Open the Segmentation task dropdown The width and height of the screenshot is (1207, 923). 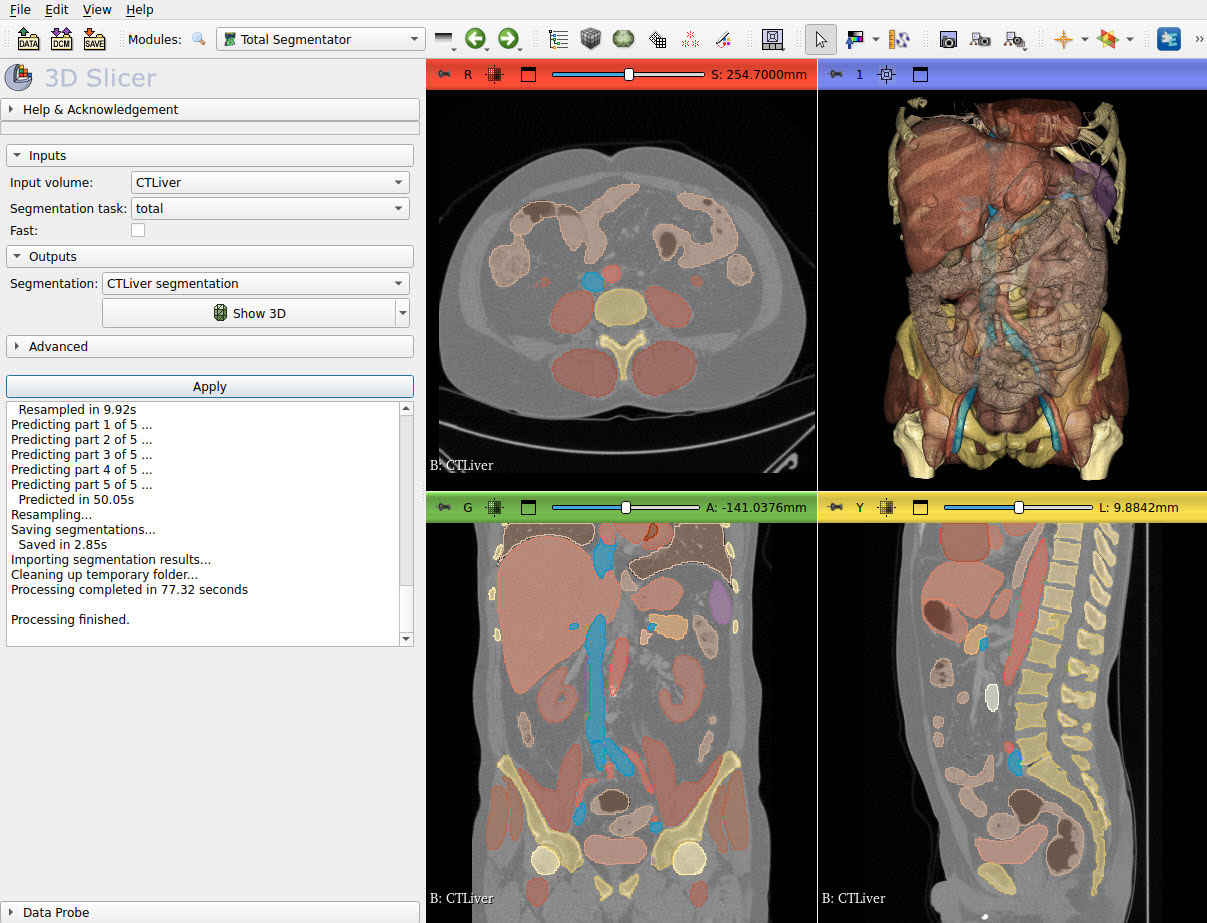pos(269,208)
